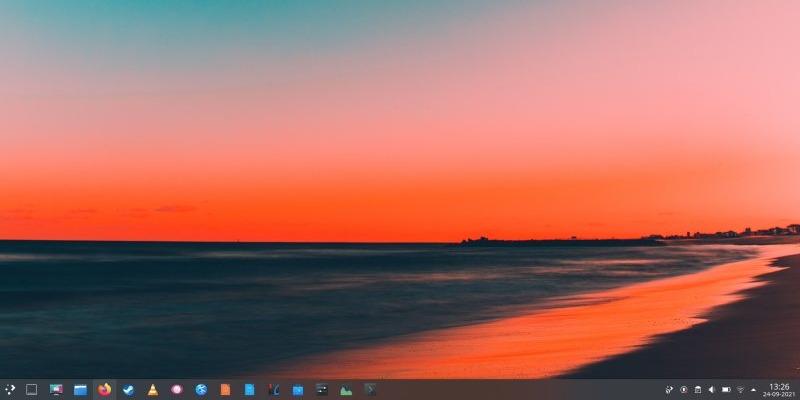Viewport: 800px width, 400px height.
Task: Launch VLC media player
Action: [152, 389]
